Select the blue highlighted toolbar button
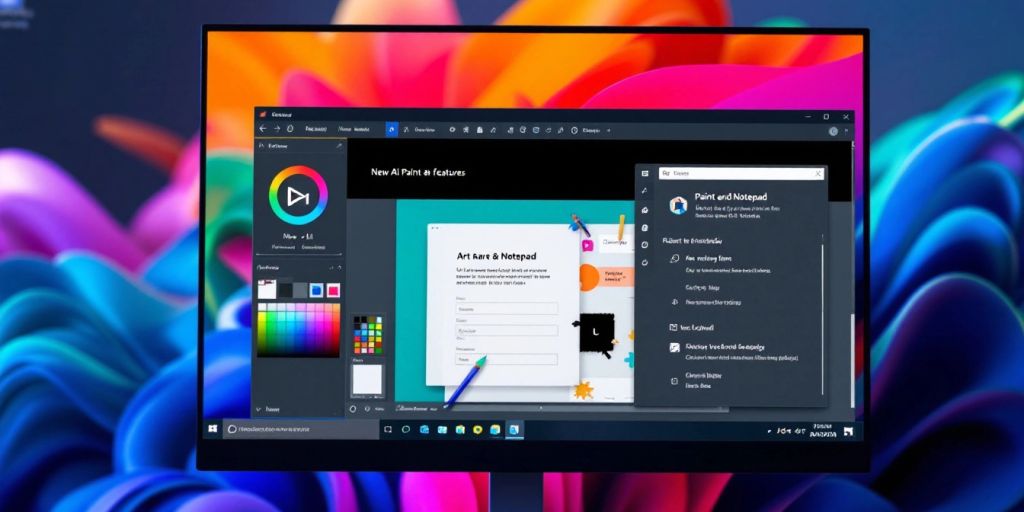The width and height of the screenshot is (1024, 512). (392, 130)
